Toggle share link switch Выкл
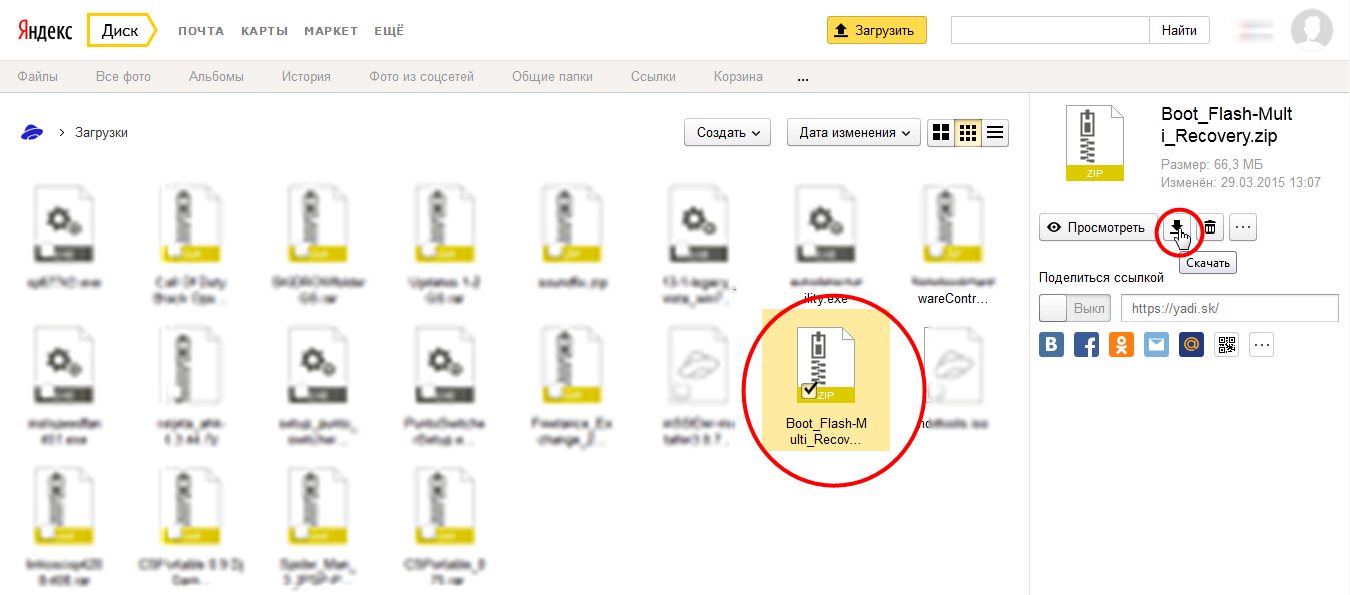Screen dimensions: 1350x595 point(1075,309)
